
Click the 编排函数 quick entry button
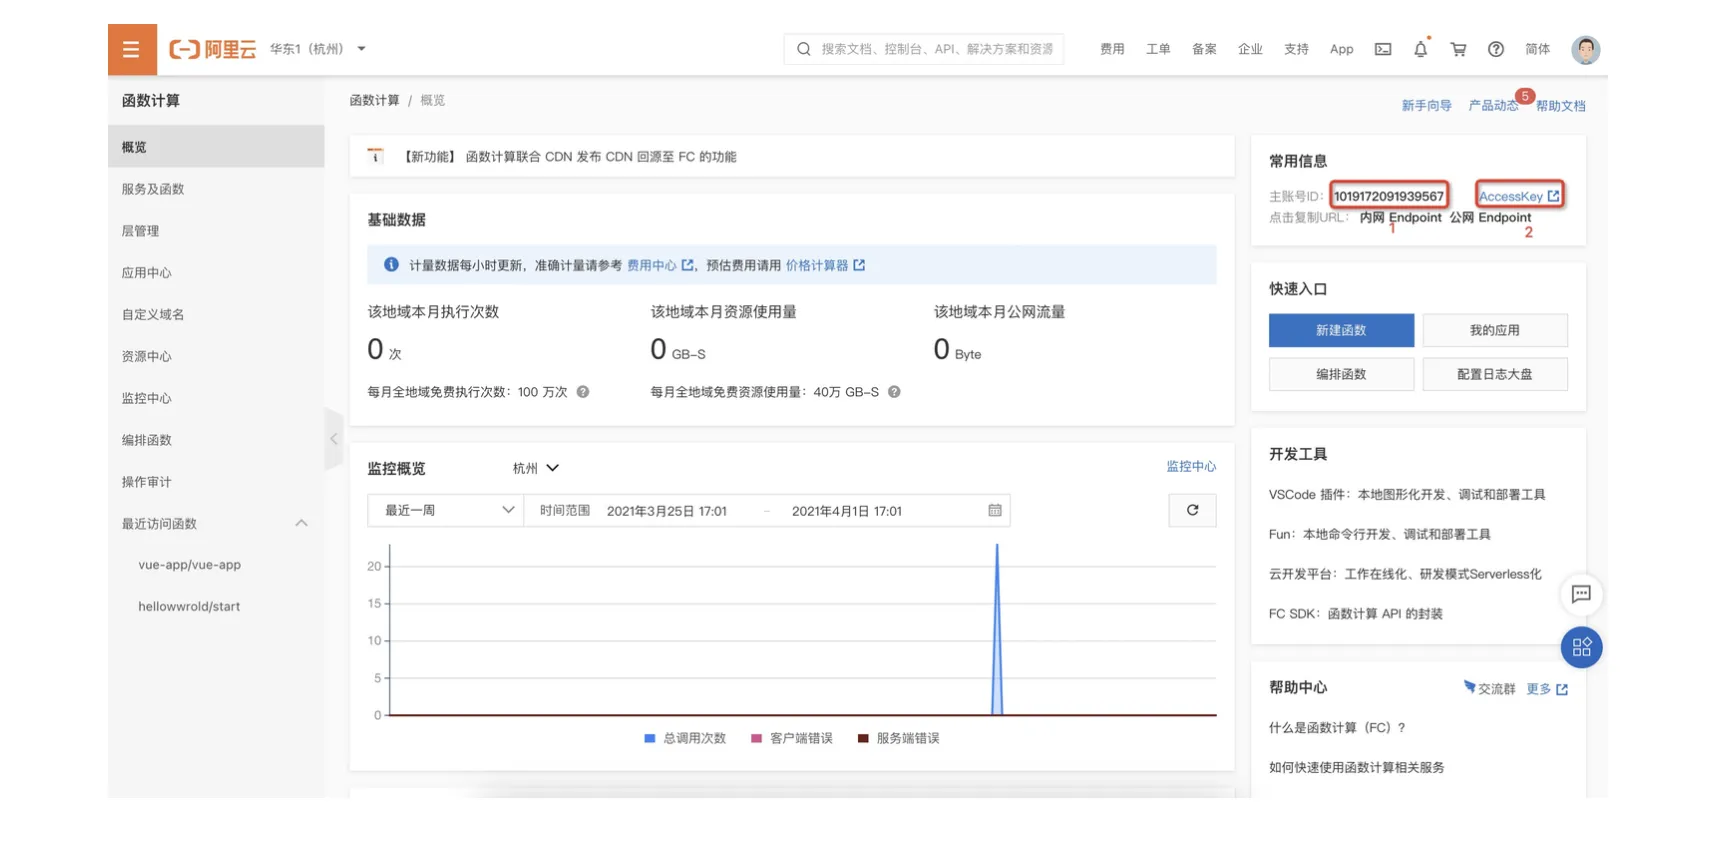(1342, 374)
